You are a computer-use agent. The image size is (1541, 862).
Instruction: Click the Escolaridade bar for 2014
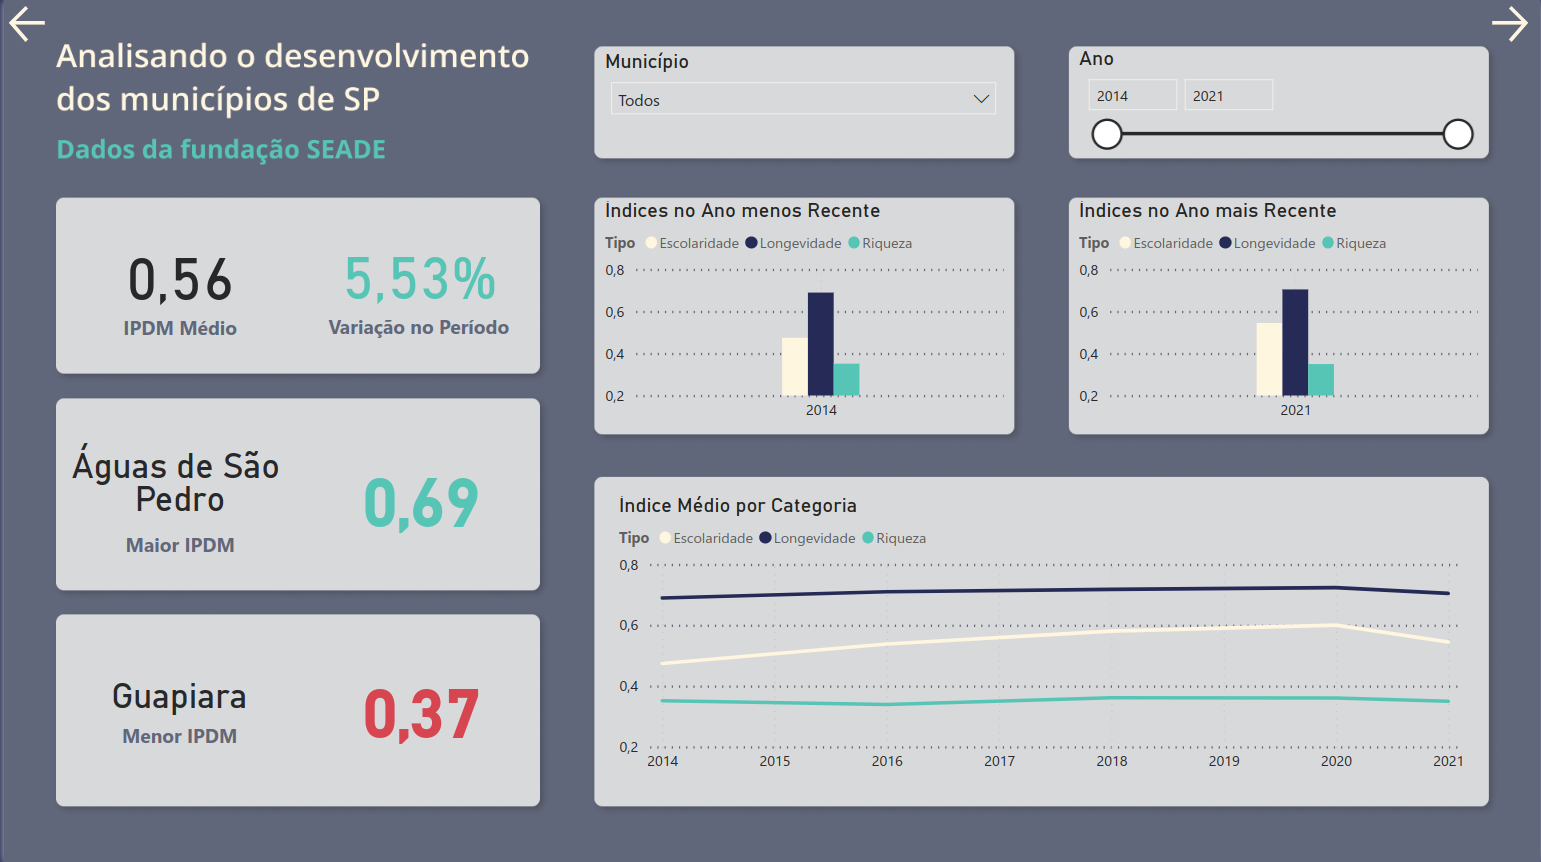[795, 367]
